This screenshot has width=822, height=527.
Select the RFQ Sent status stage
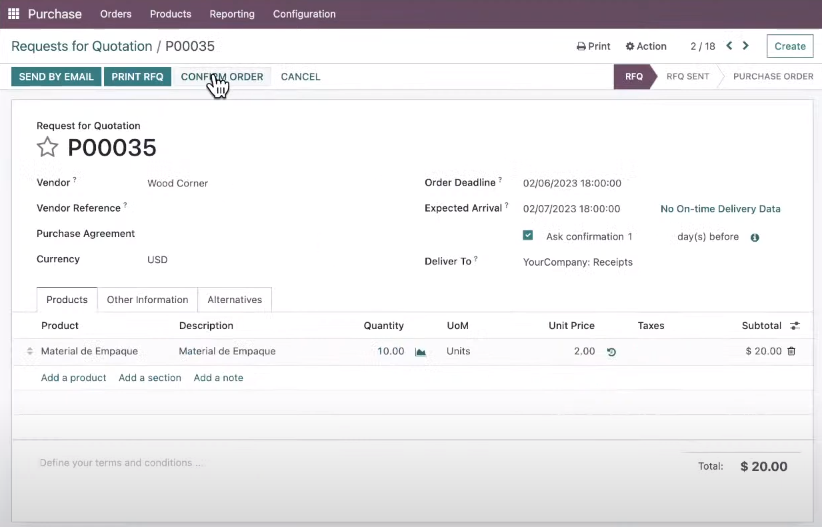[687, 77]
